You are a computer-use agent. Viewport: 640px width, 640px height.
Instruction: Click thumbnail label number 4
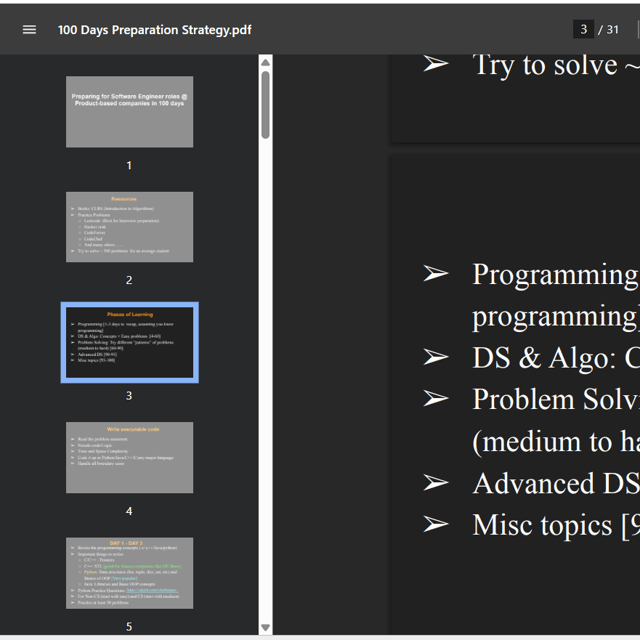129,511
